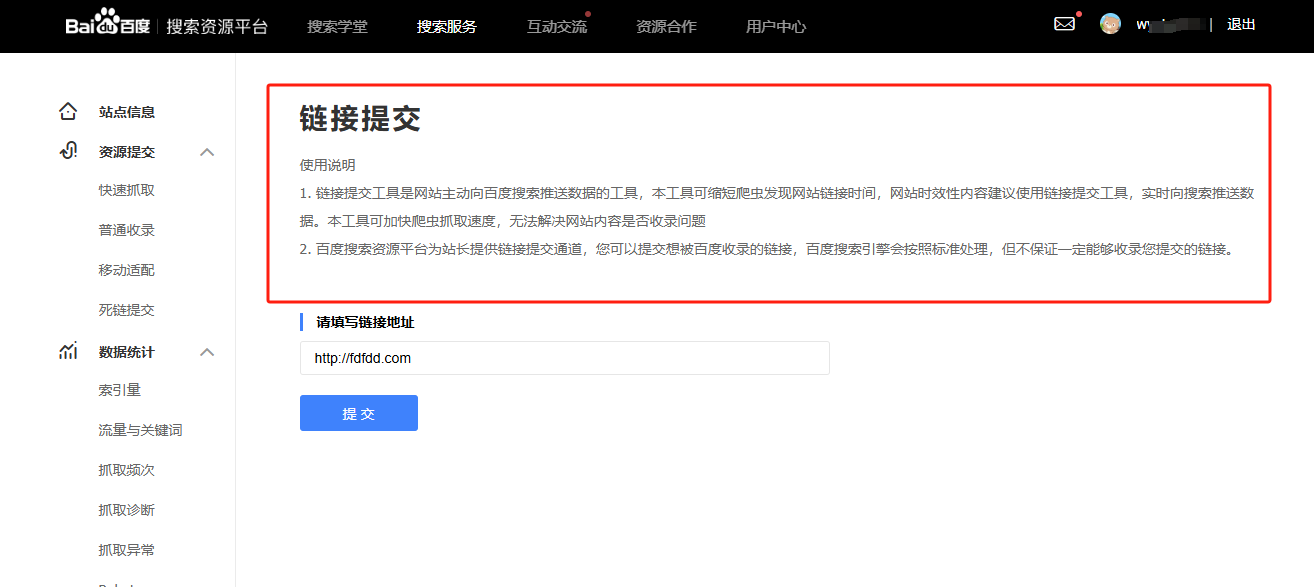
Task: Open 抓取异常 in the sidebar
Action: tap(127, 550)
